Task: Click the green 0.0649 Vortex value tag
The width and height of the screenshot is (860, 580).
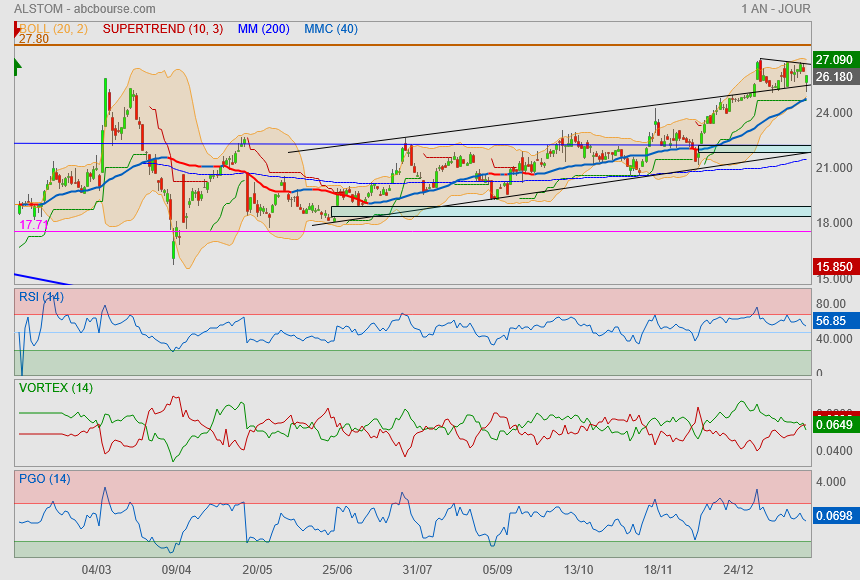Action: pos(834,425)
